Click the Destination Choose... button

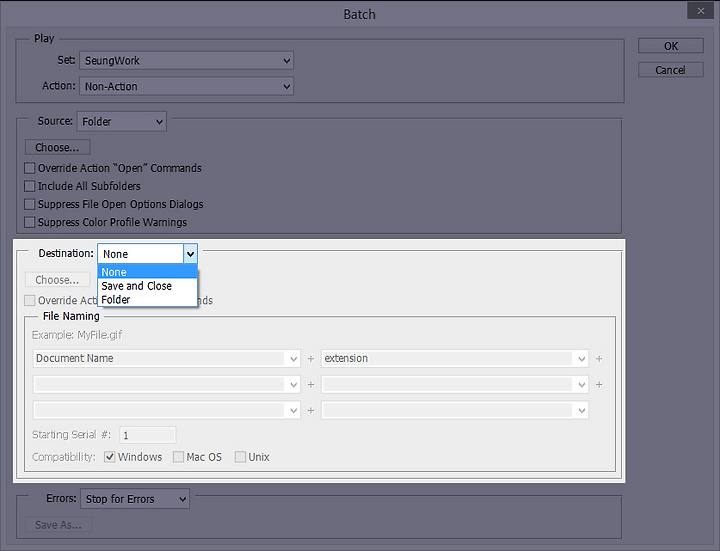click(x=57, y=280)
